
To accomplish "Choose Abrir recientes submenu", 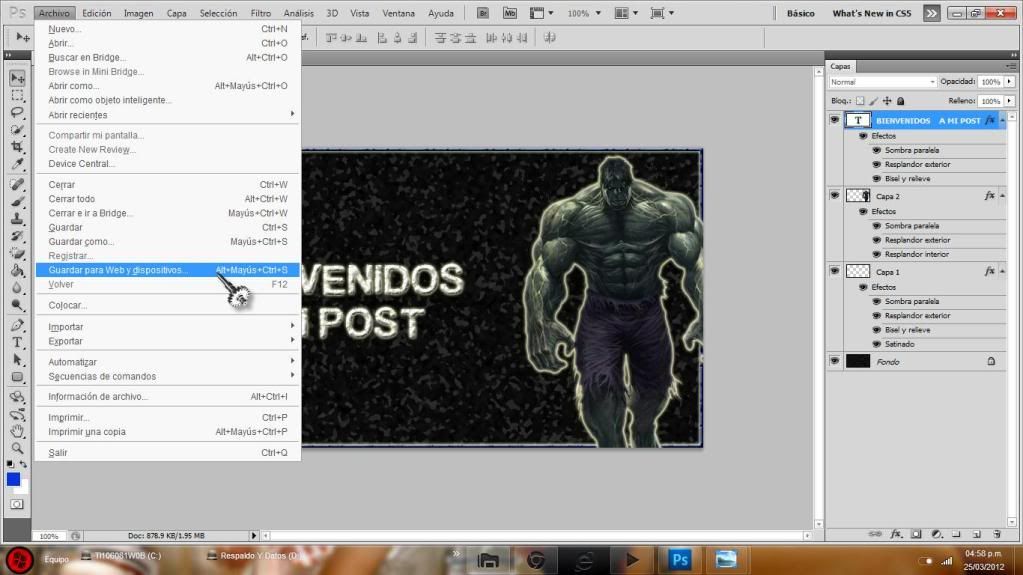I will point(168,115).
